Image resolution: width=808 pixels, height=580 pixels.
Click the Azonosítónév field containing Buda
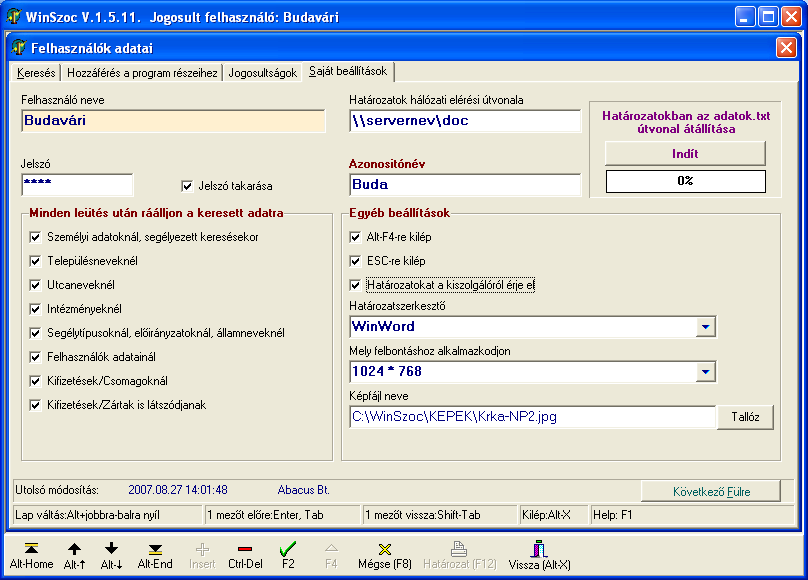[465, 184]
